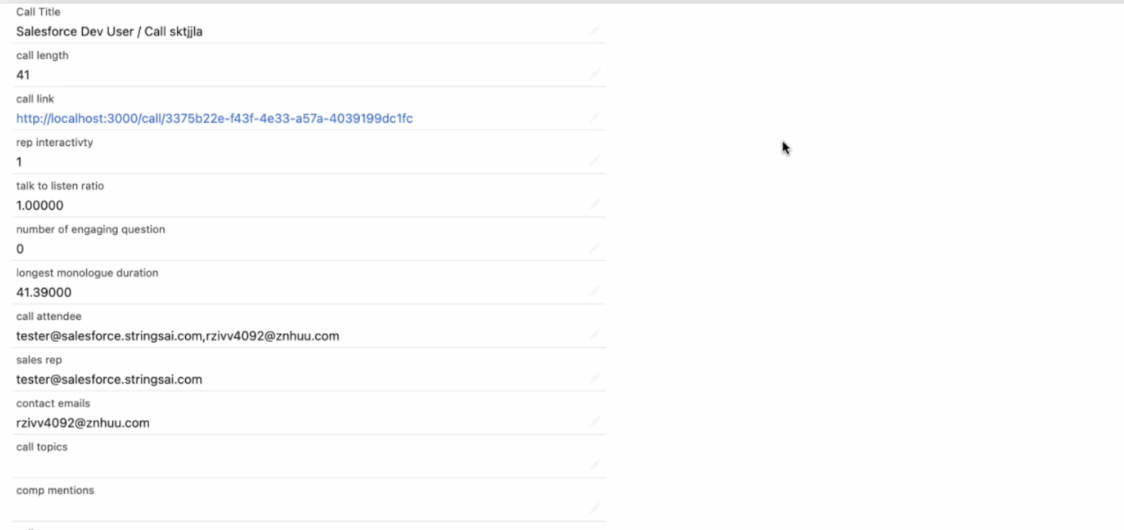Image resolution: width=1124 pixels, height=530 pixels.
Task: Click the 'comp mentions' field label
Action: [55, 491]
